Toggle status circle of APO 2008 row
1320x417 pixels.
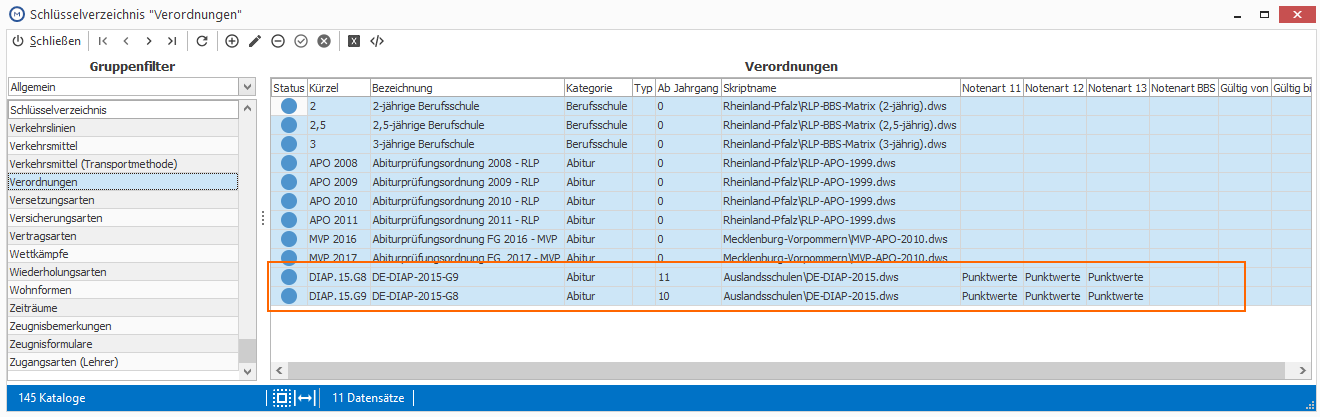289,161
